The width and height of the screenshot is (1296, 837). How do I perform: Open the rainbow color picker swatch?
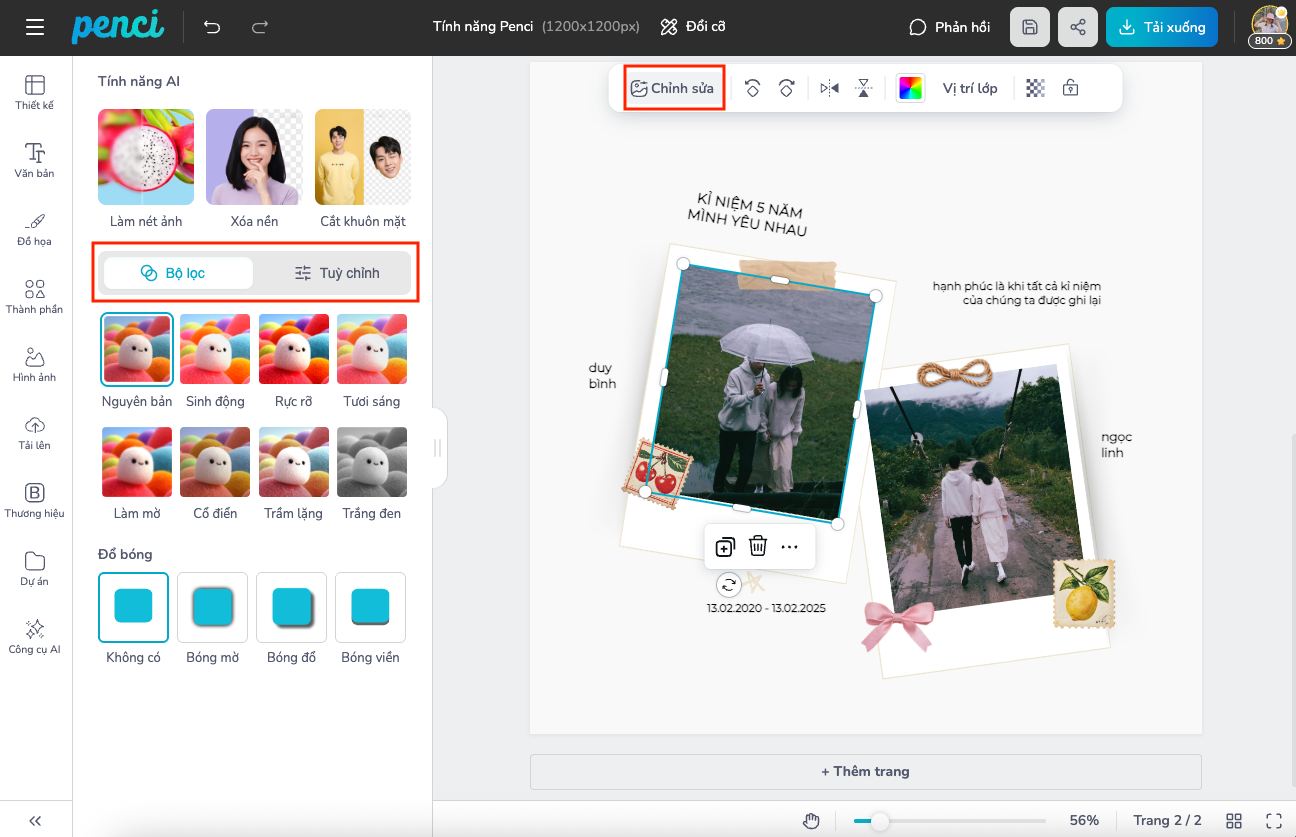(910, 88)
